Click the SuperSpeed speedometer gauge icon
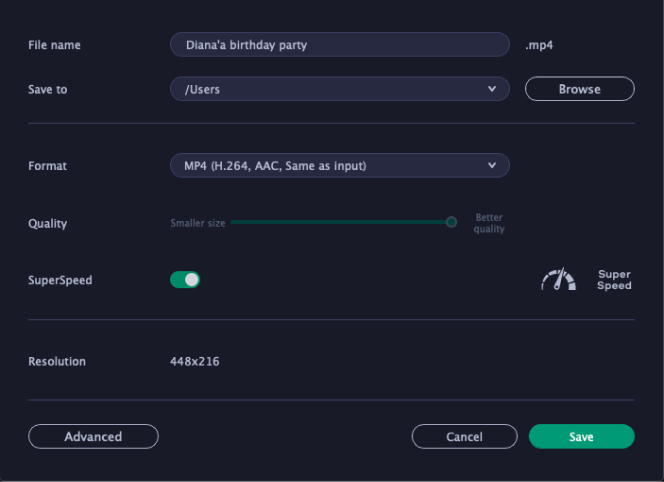Image resolution: width=664 pixels, height=482 pixels. (559, 279)
